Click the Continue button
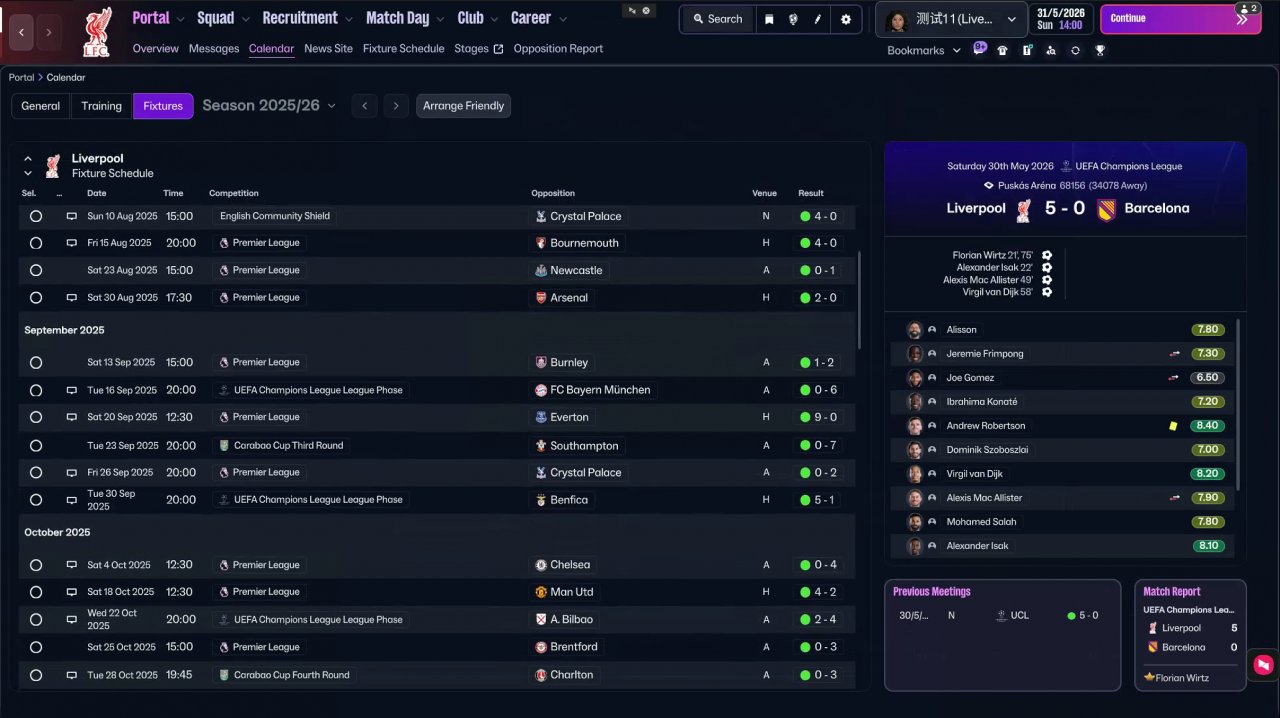The image size is (1280, 718). (x=1179, y=18)
